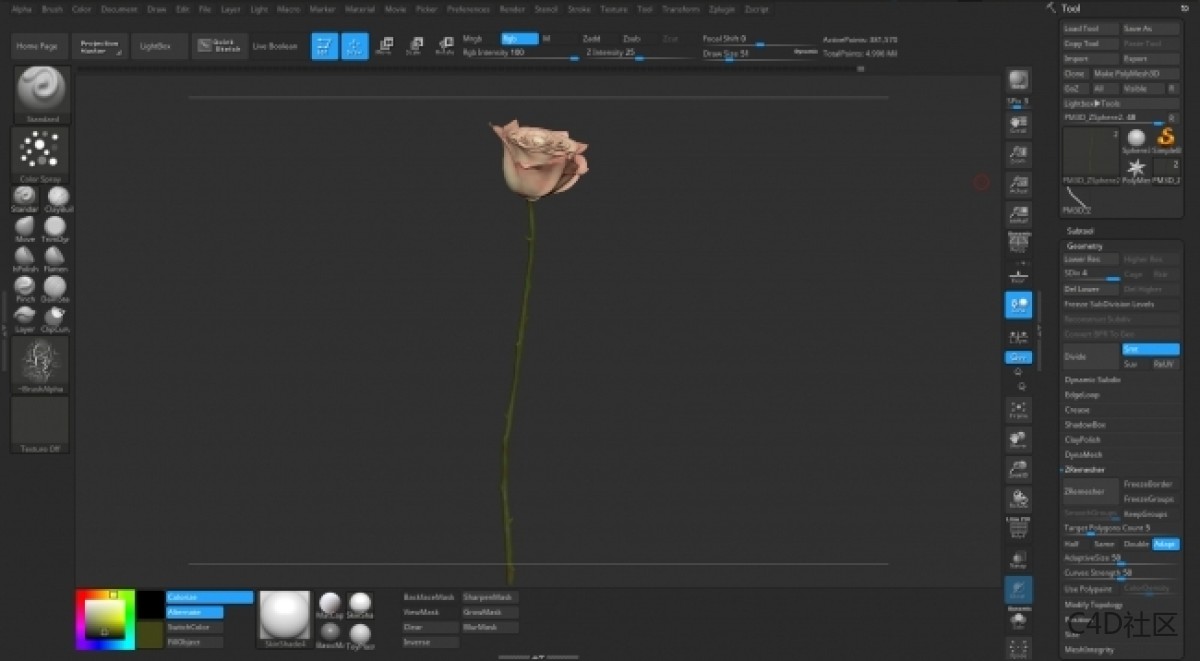Open the Standard brush thumbnail
The image size is (1200, 661).
41,90
